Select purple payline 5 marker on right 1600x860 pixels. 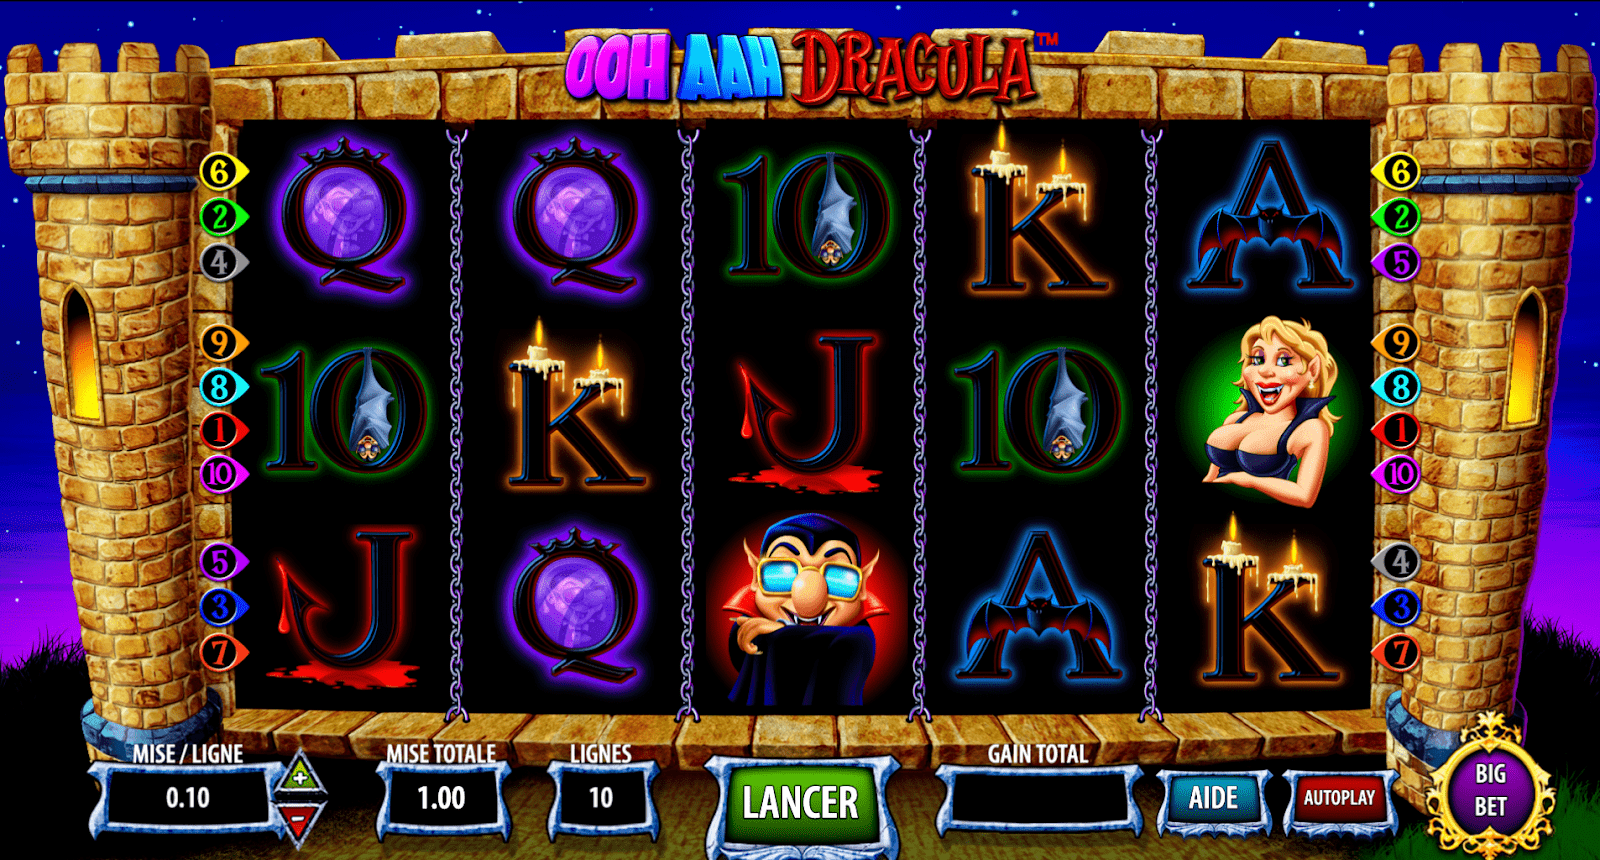[1399, 263]
